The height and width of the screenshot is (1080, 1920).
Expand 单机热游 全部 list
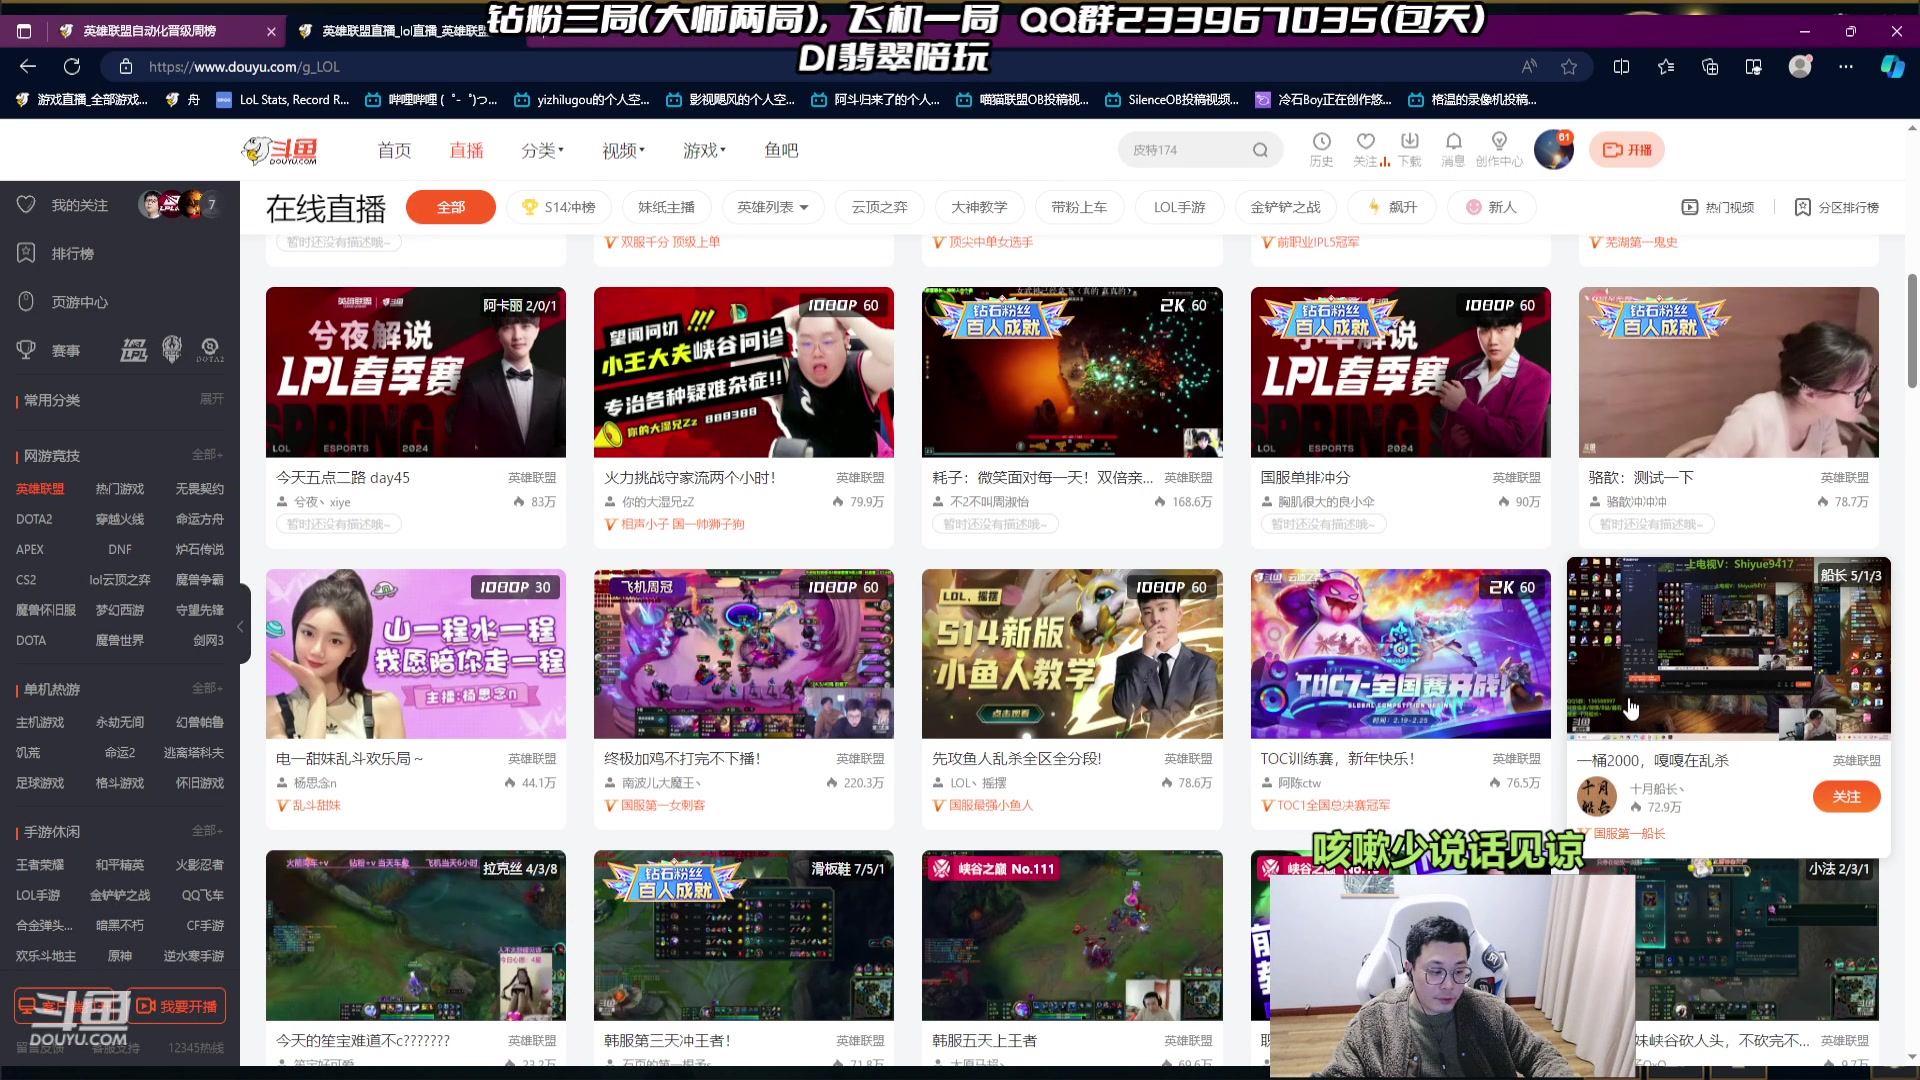207,689
